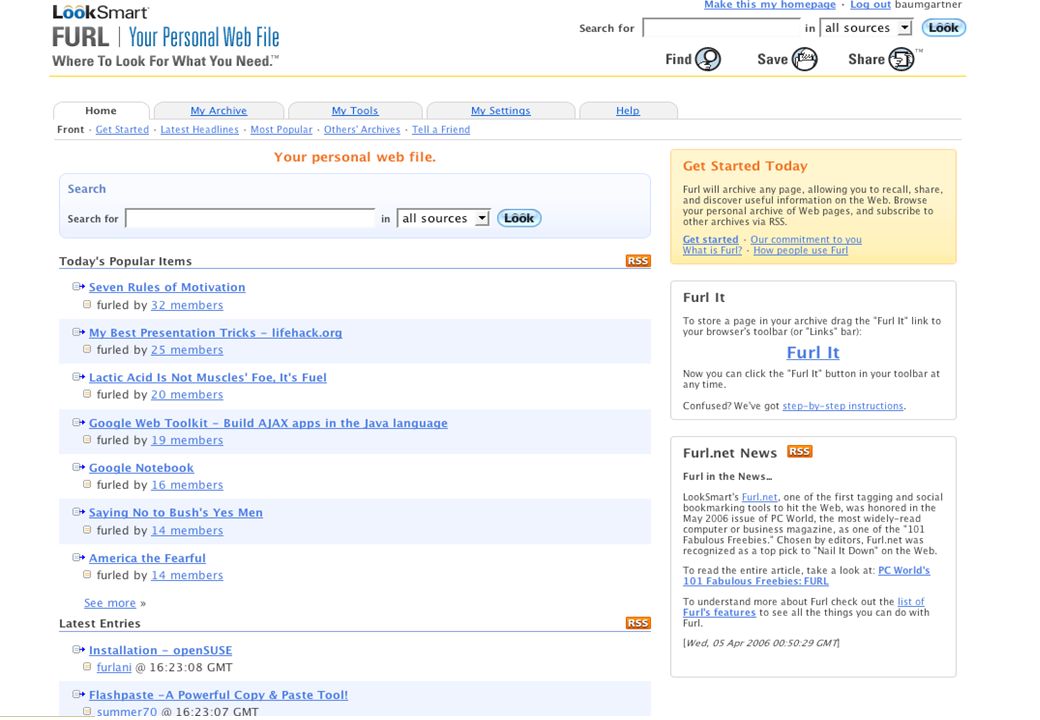
Task: Click arrow icon beside Flashpaste entry
Action: tap(79, 694)
